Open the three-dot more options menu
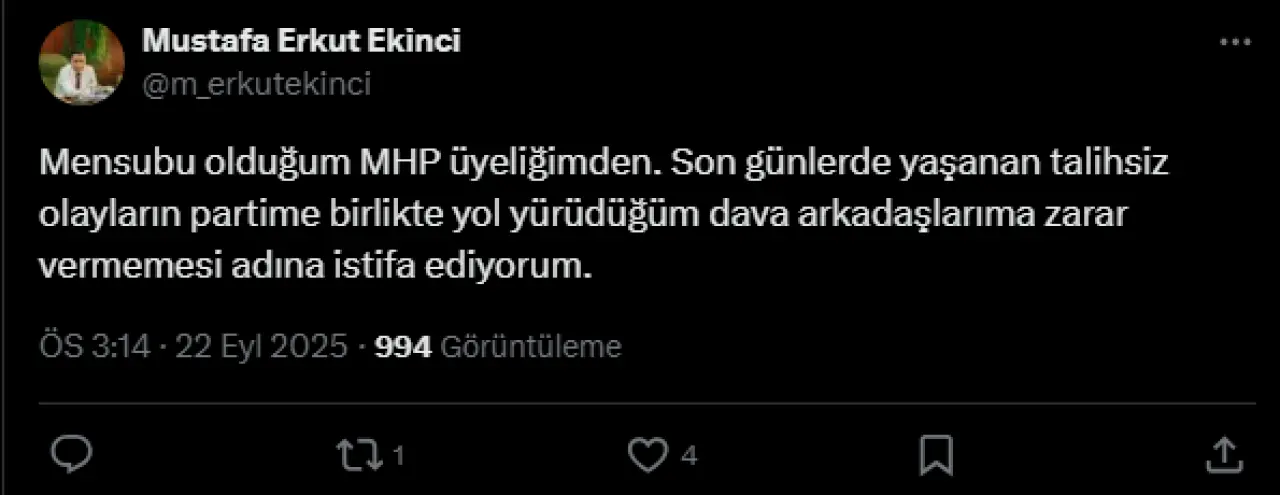The height and width of the screenshot is (495, 1280). click(x=1236, y=42)
